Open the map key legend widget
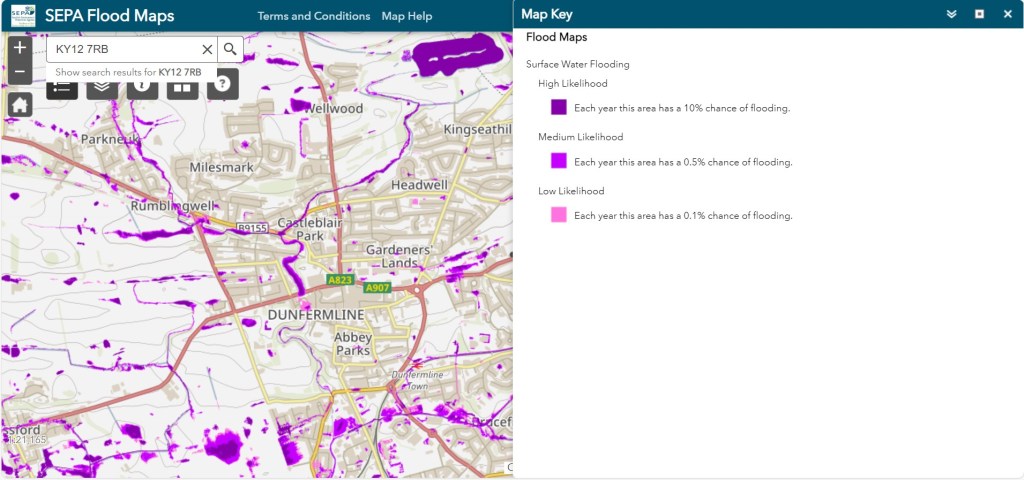This screenshot has height=480, width=1024. 62,90
